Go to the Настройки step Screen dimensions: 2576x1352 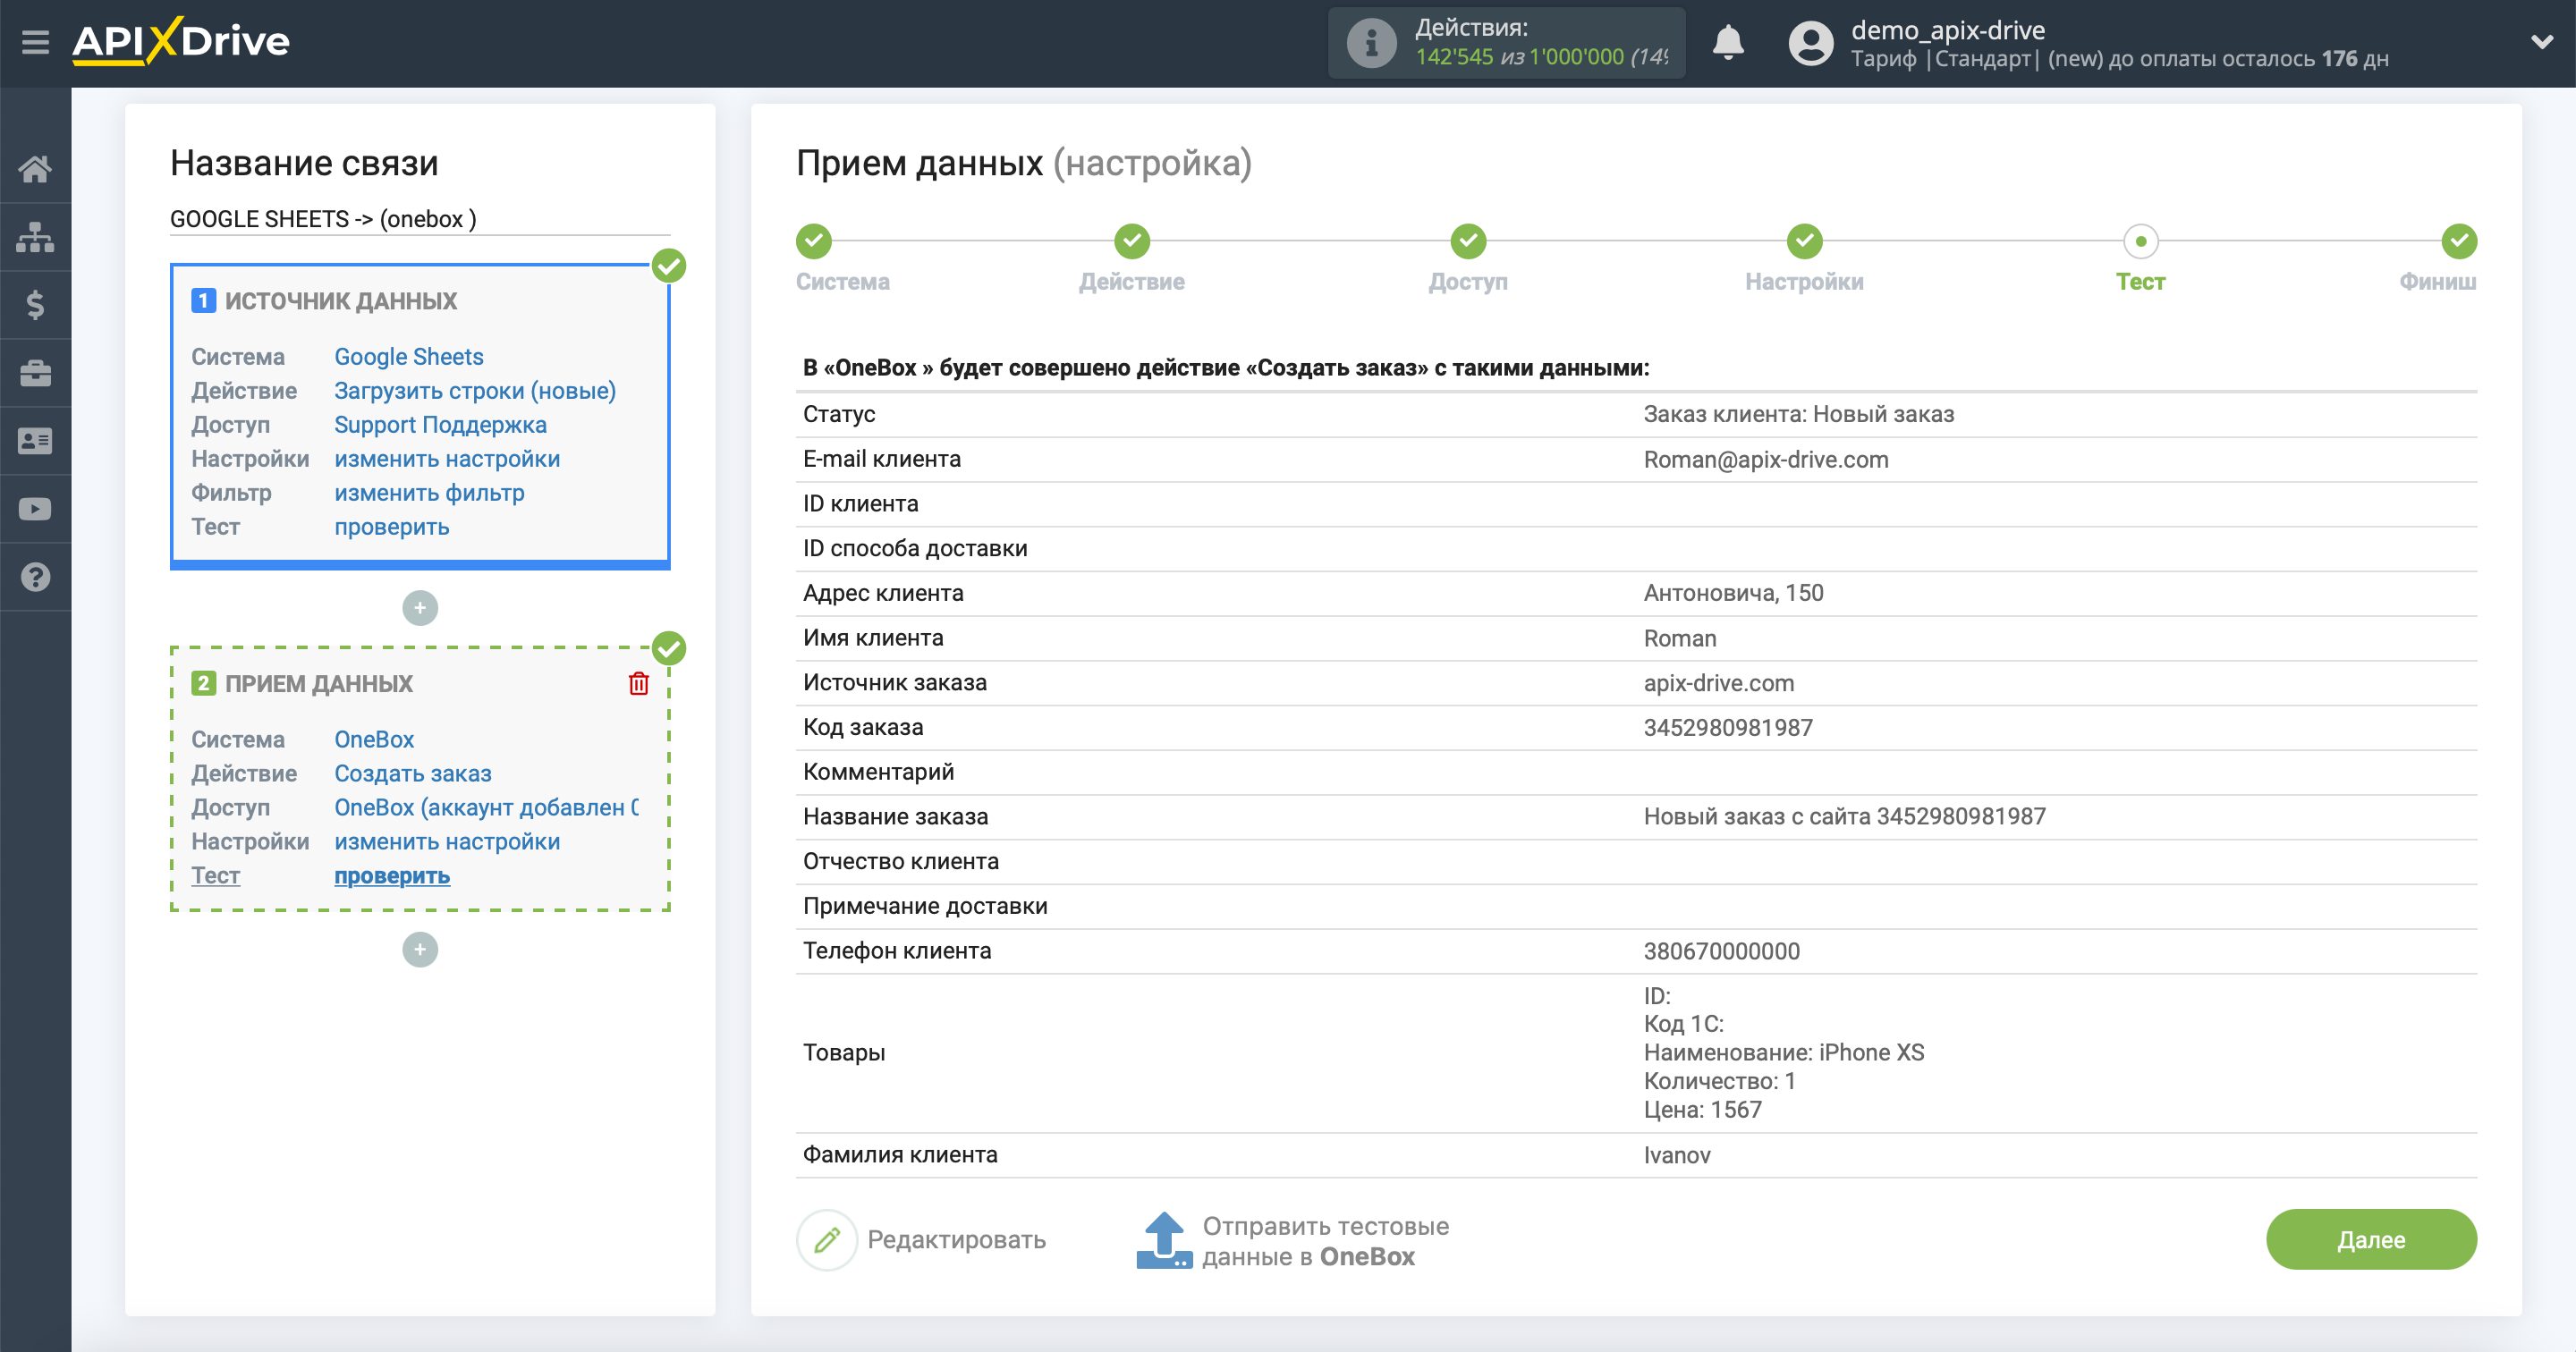coord(1804,240)
